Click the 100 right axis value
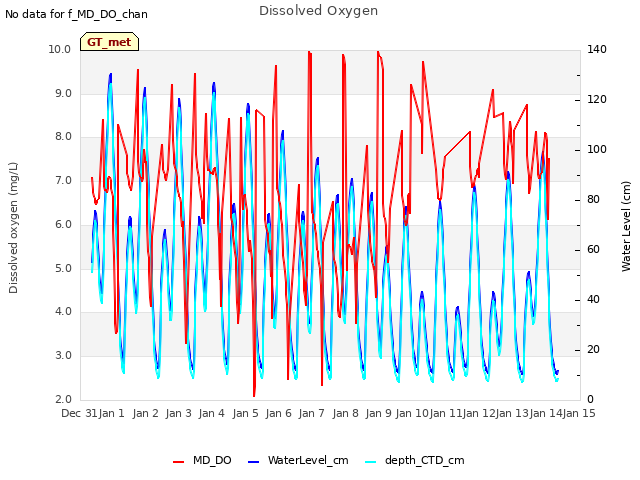The image size is (640, 480). pyautogui.click(x=597, y=149)
